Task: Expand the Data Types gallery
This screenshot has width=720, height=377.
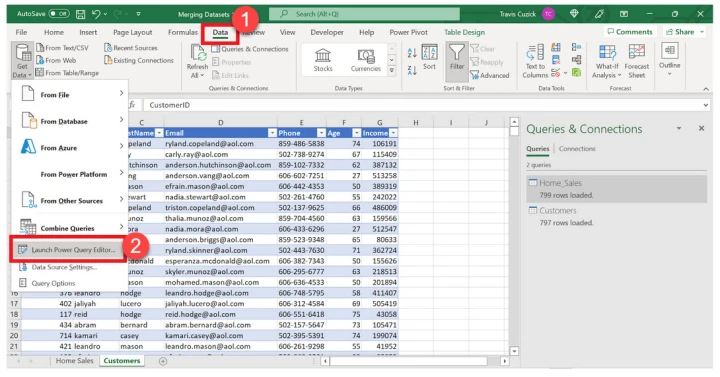Action: tap(392, 71)
